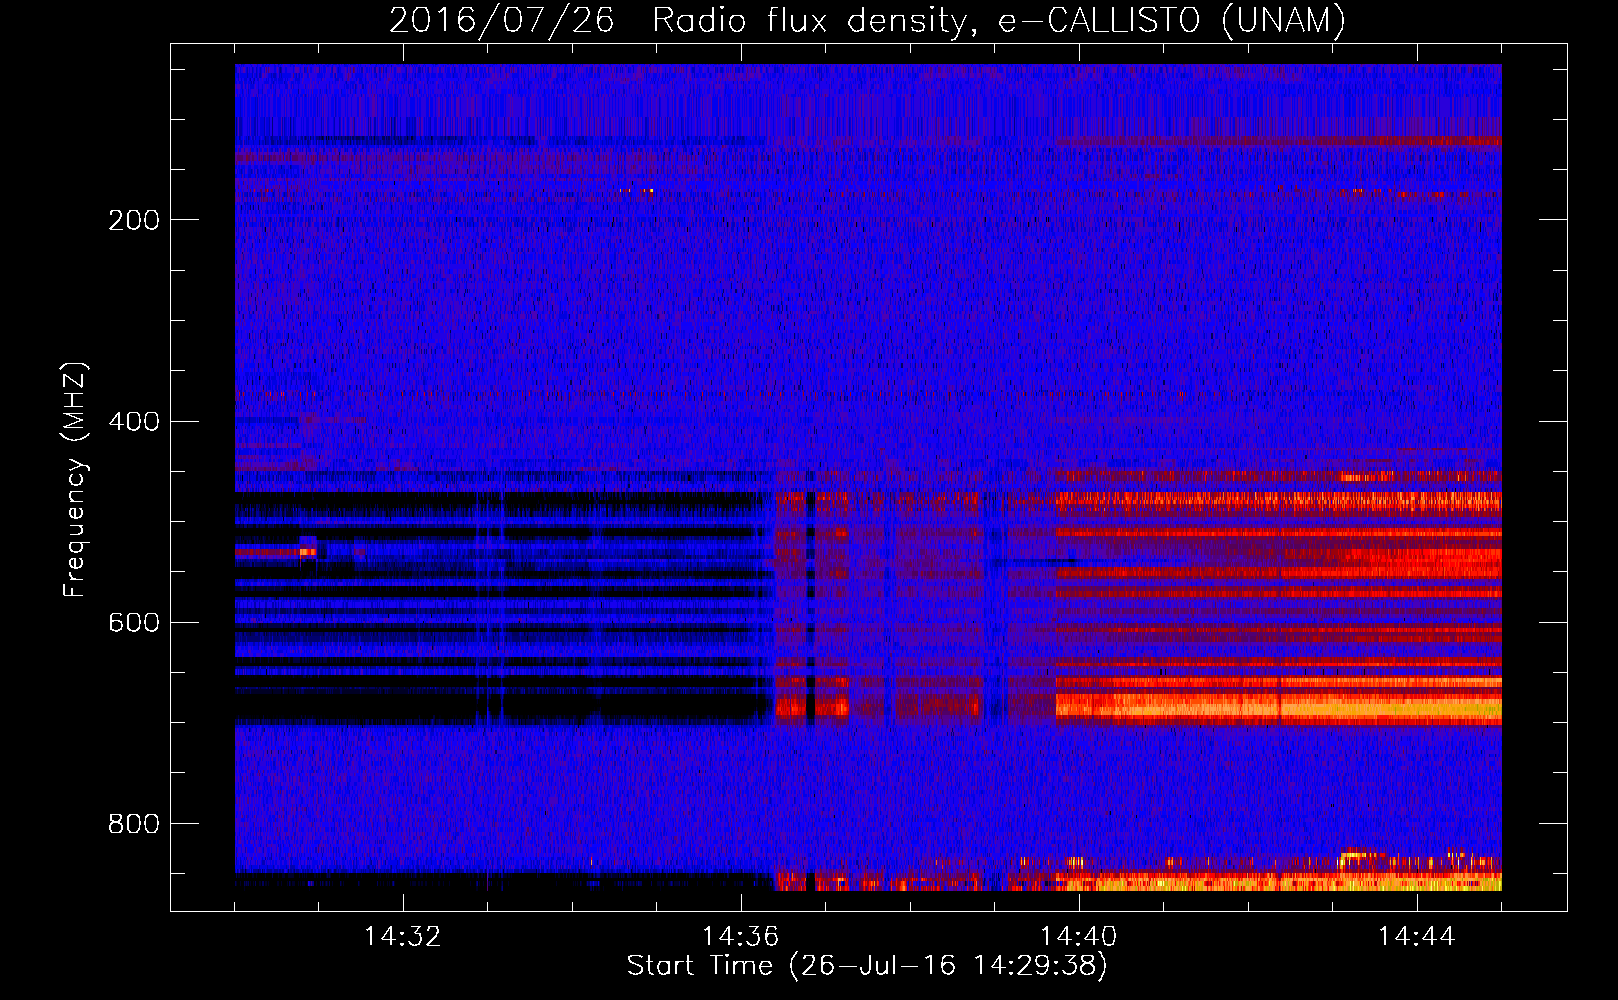Select the '200' frequency axis label
Screen dimensions: 1618x1000
click(x=133, y=220)
